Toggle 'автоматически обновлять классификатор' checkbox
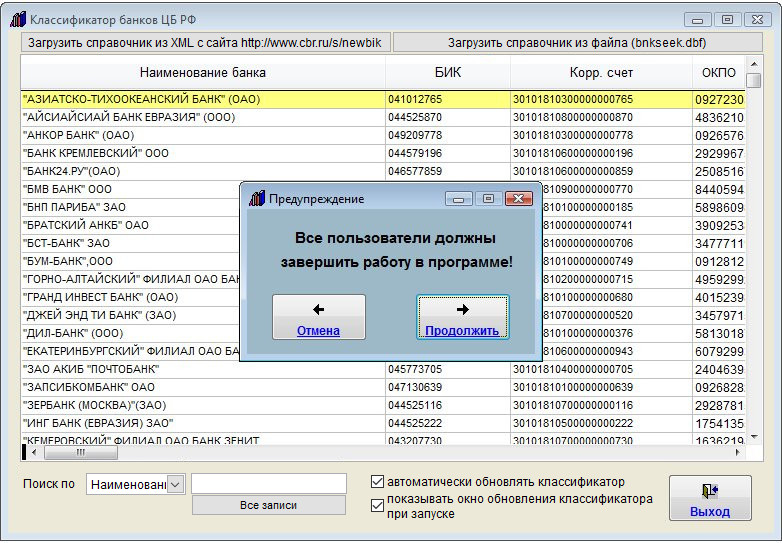Screen dimensions: 782x543 pos(377,482)
